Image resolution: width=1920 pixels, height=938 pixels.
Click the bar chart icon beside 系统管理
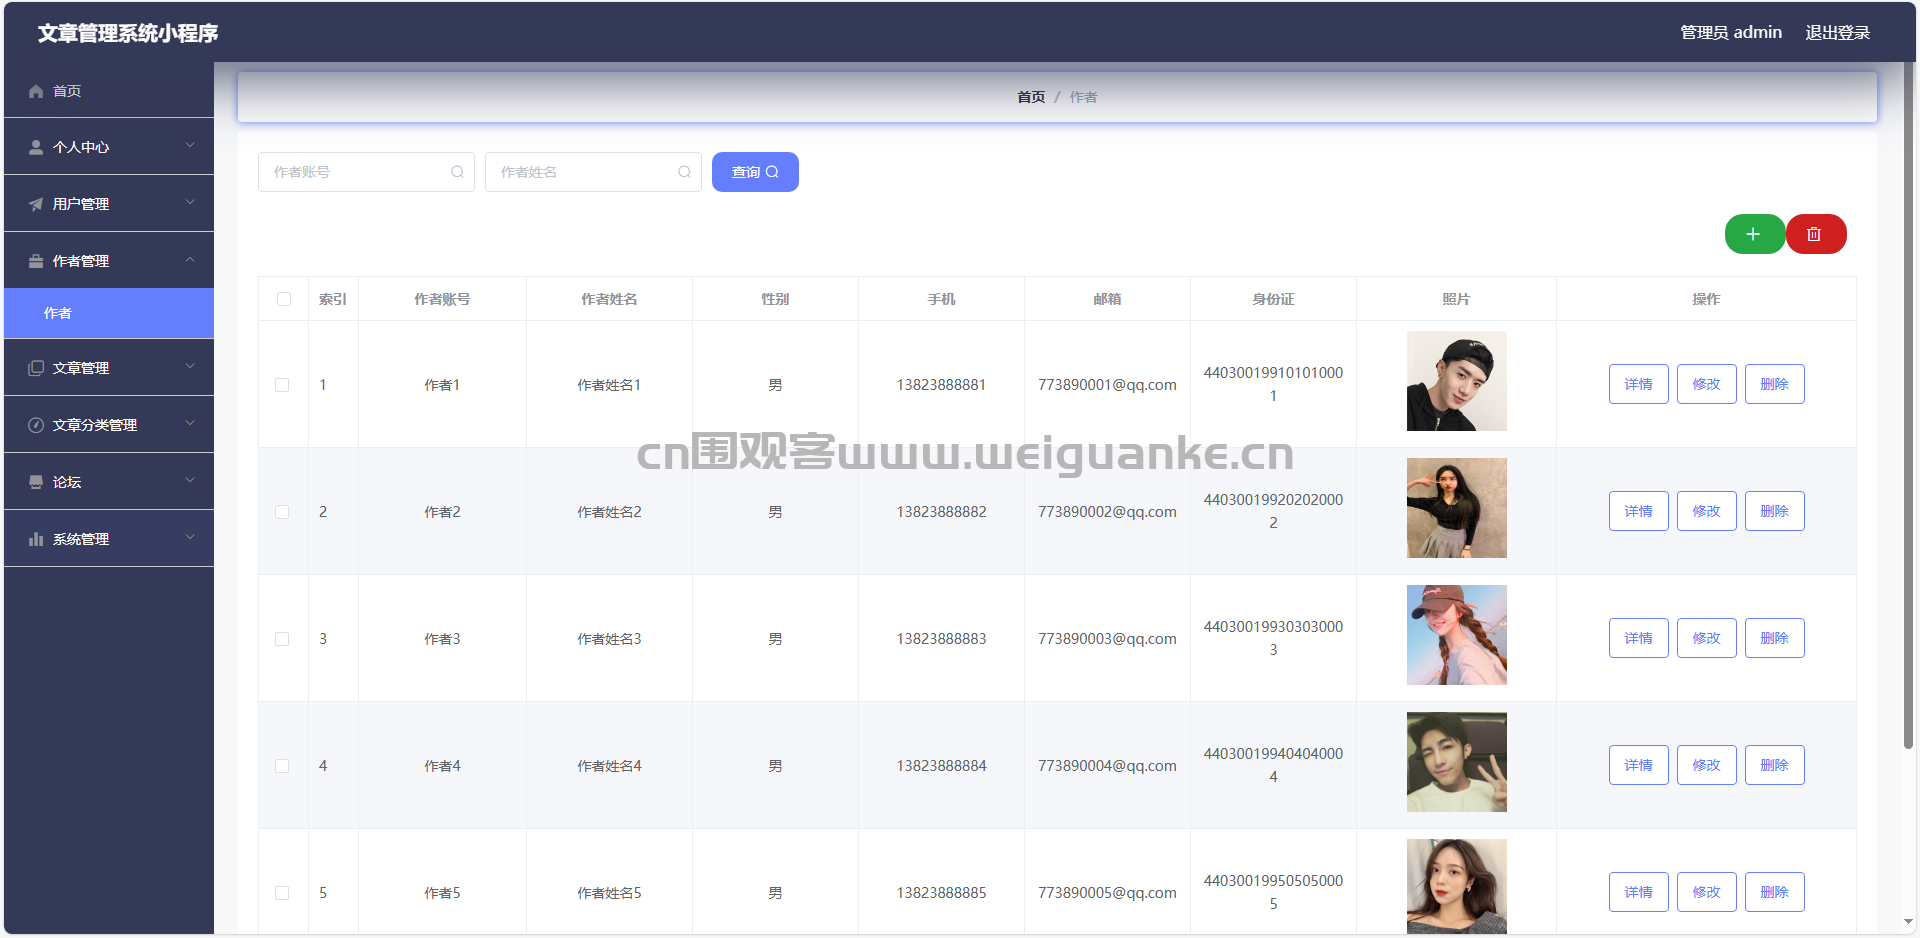(36, 539)
